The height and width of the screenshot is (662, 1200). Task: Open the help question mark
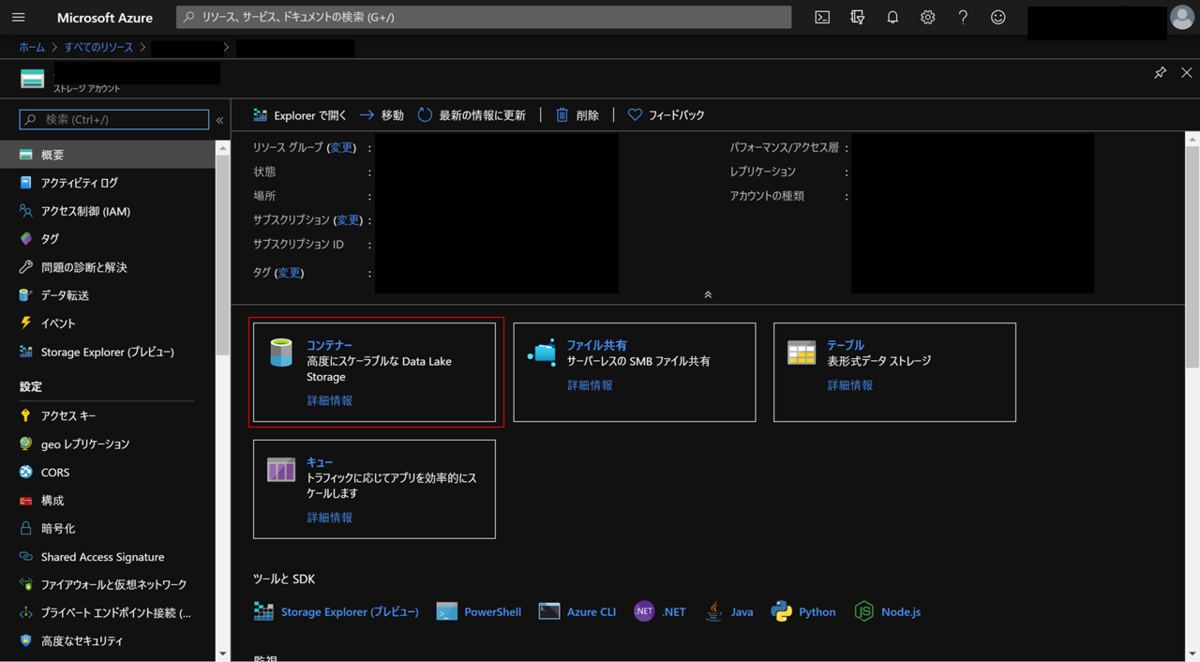(x=963, y=17)
